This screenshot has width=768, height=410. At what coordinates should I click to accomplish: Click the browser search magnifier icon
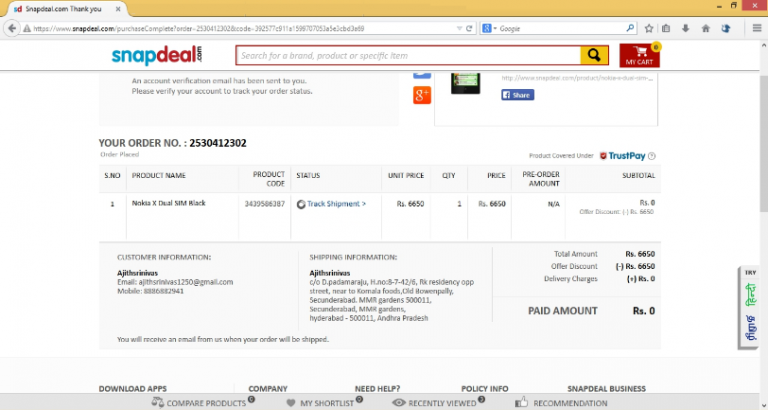[x=630, y=28]
